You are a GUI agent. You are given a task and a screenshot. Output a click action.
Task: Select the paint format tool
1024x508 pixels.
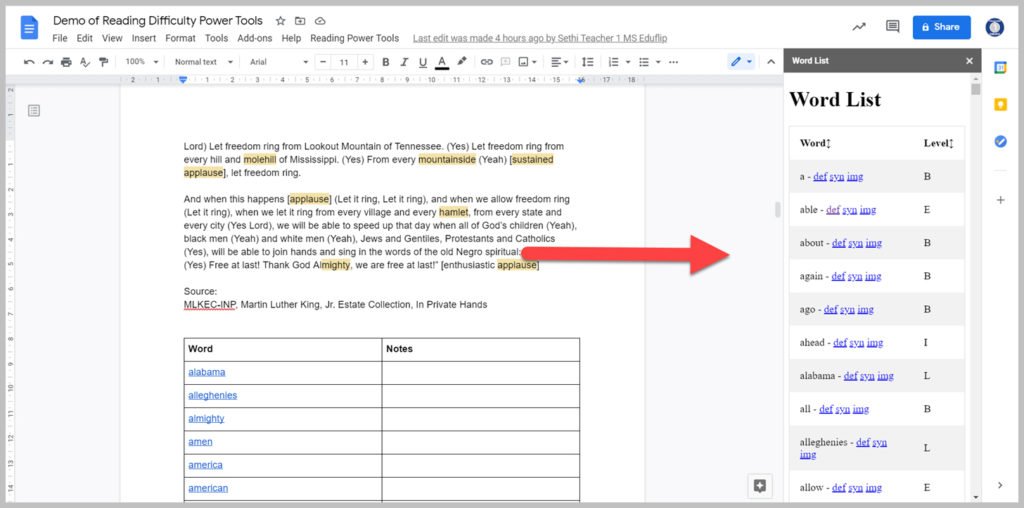pos(103,62)
